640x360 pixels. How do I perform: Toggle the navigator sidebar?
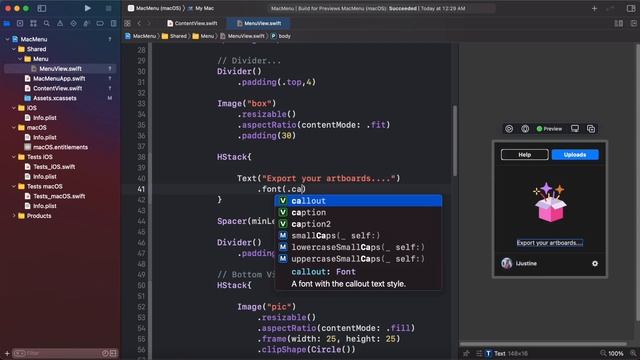coord(42,8)
